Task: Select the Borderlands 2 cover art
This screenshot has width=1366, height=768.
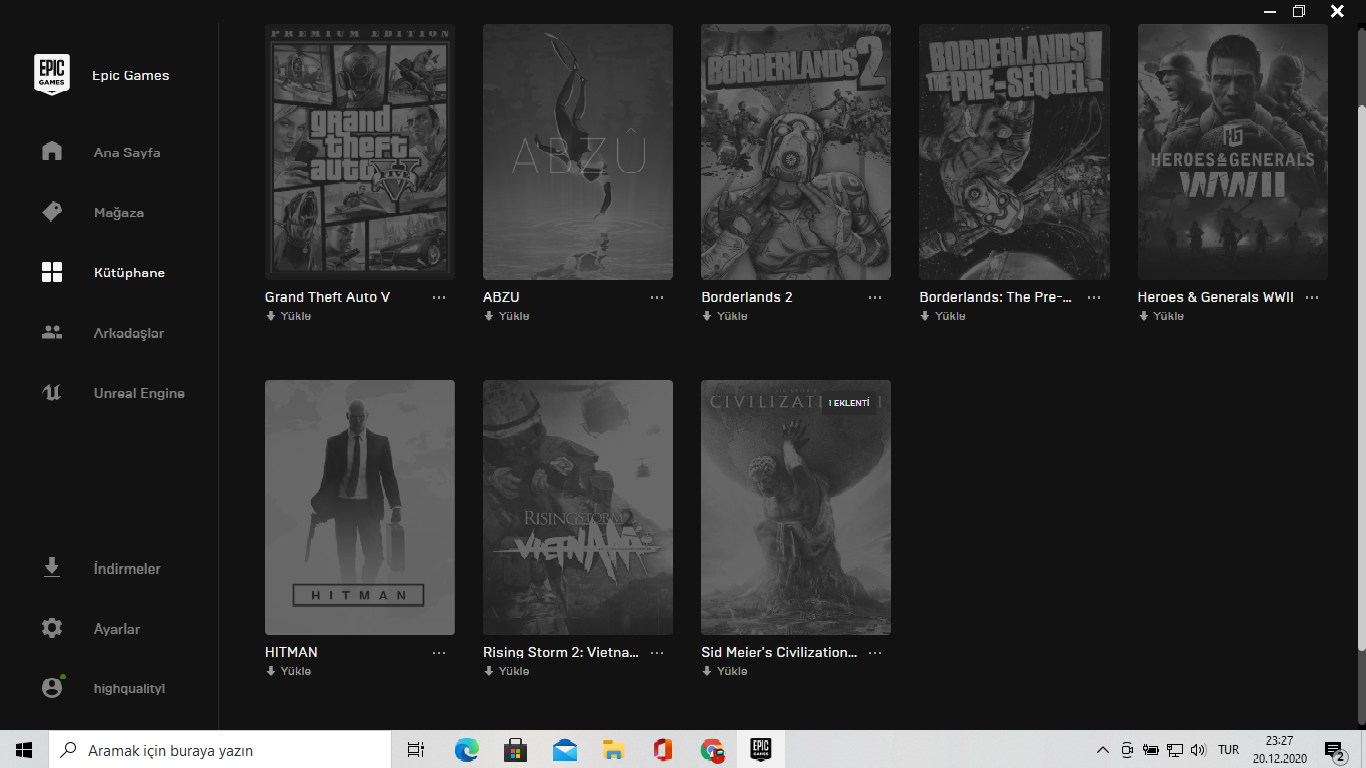Action: coord(796,152)
